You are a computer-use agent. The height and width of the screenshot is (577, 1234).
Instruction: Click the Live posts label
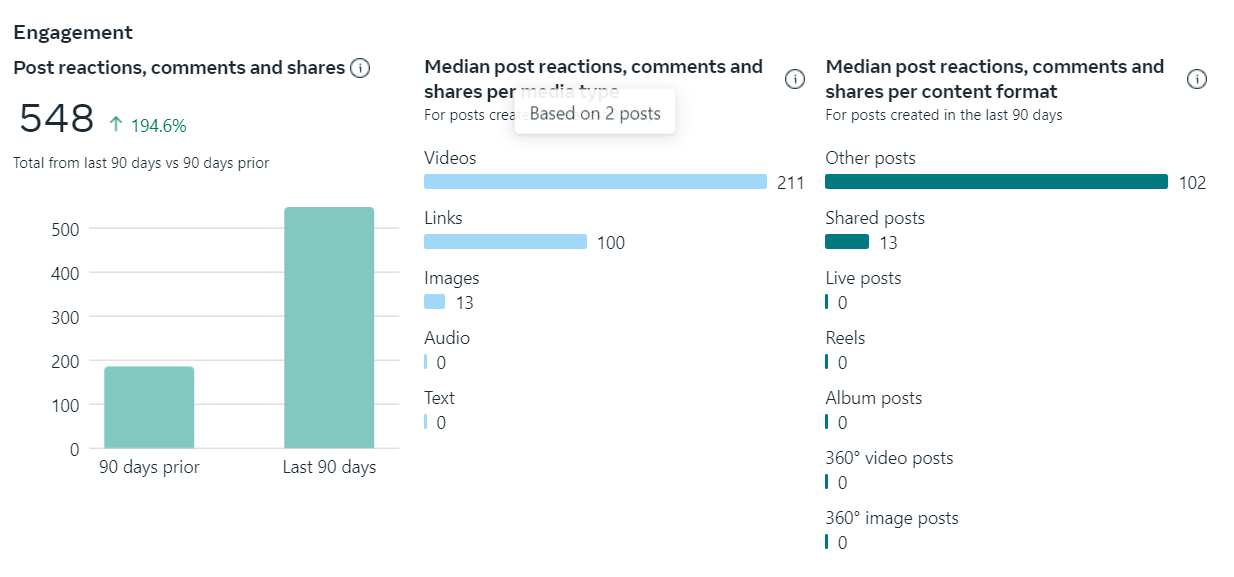(863, 278)
